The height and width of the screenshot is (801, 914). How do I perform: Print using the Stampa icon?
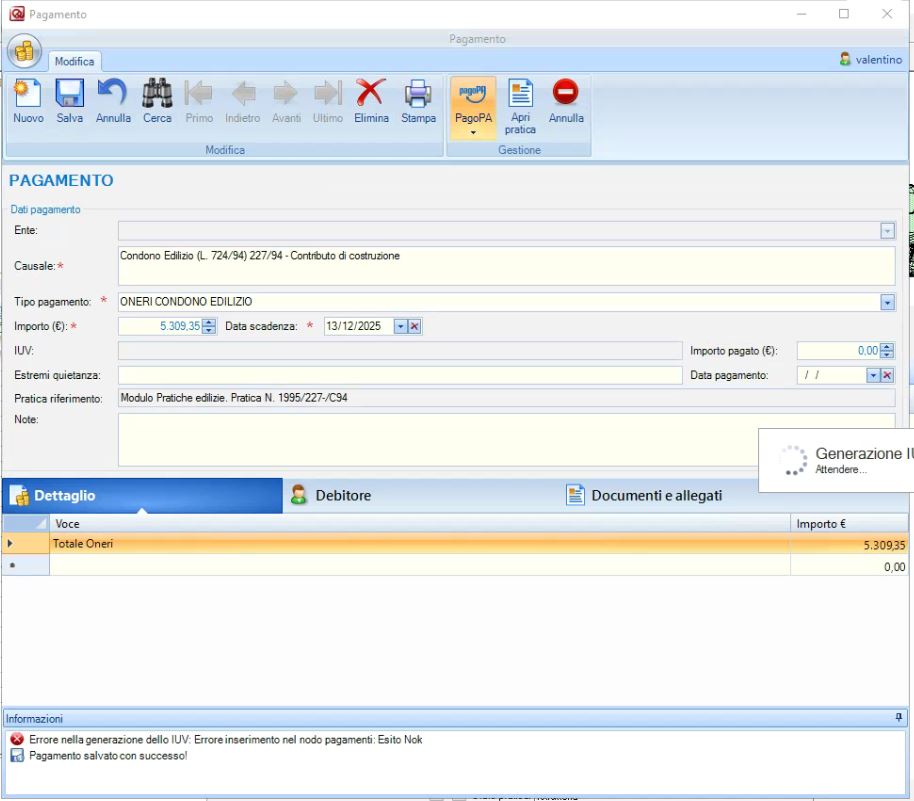[x=418, y=95]
